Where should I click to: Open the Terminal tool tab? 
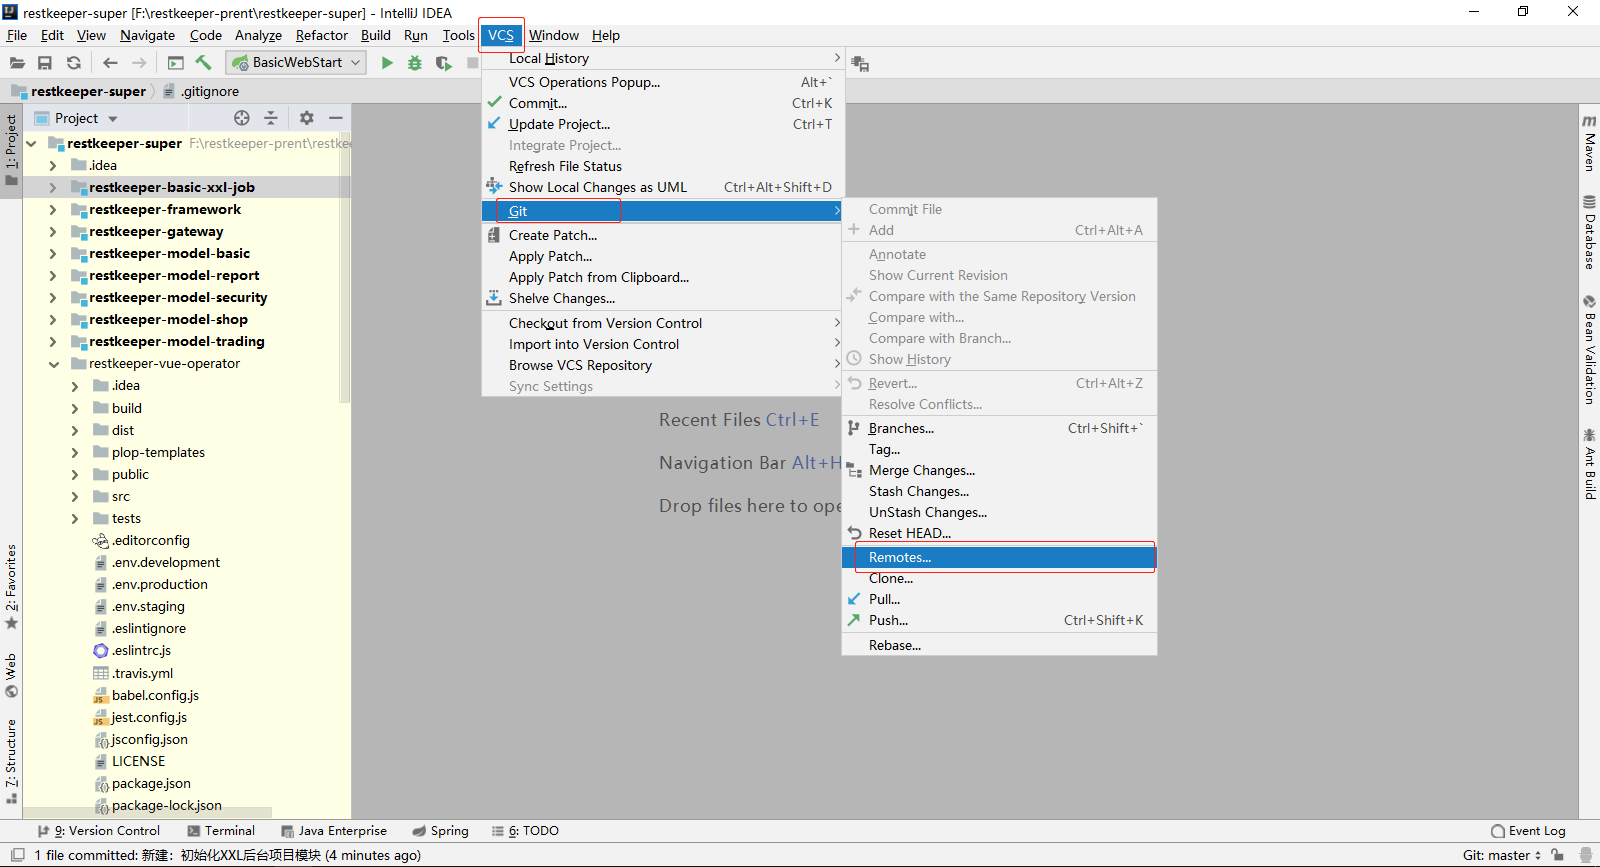[221, 831]
